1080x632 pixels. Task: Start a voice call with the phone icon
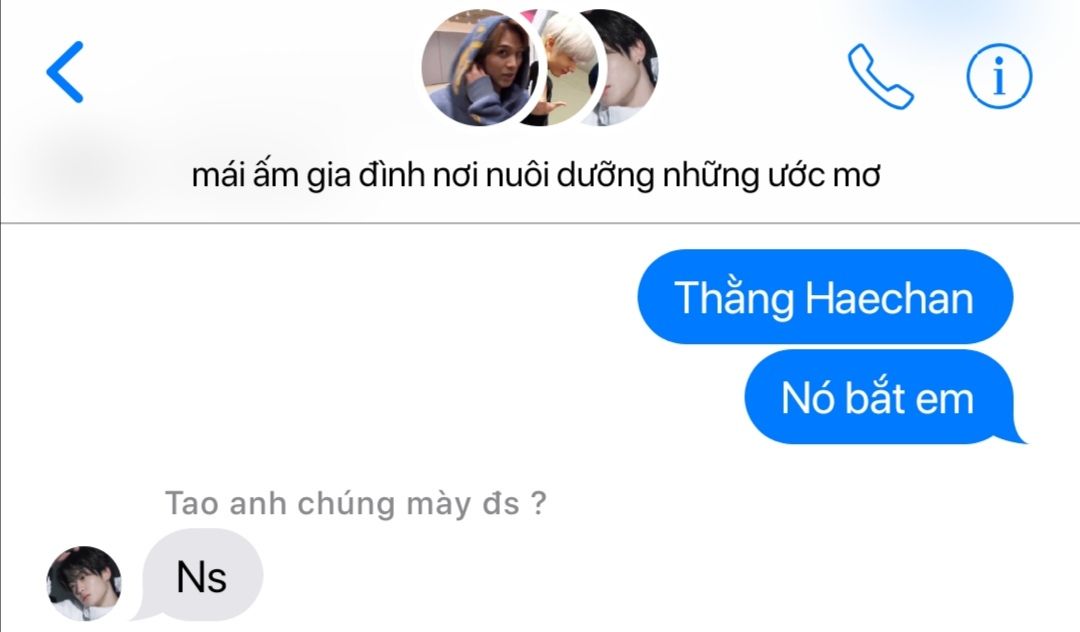880,76
